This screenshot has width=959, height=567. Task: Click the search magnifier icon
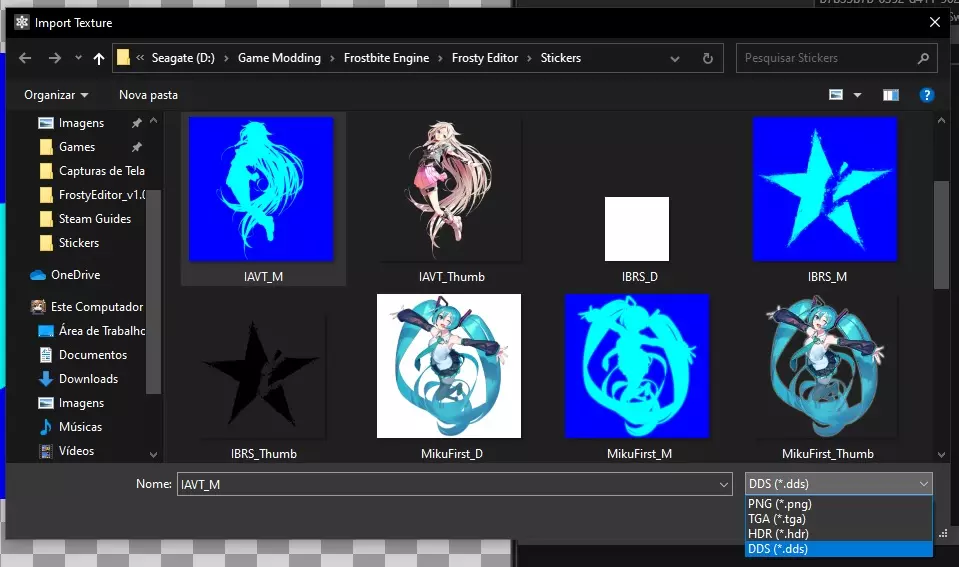[x=924, y=58]
